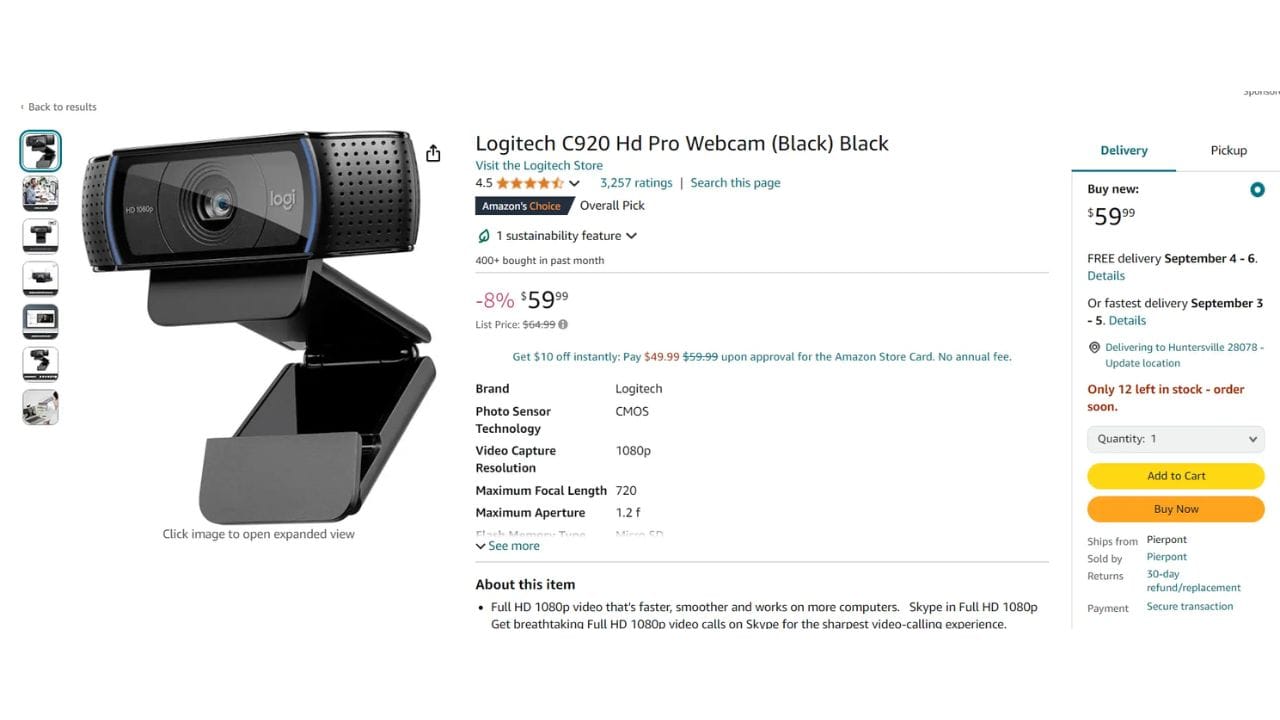Open the Visit the Logitech Store link
The height and width of the screenshot is (720, 1280).
click(539, 165)
